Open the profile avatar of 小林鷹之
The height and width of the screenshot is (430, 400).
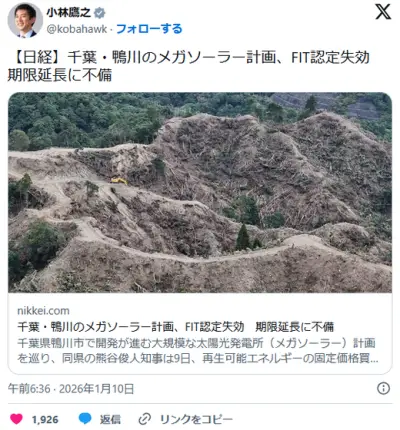(25, 21)
